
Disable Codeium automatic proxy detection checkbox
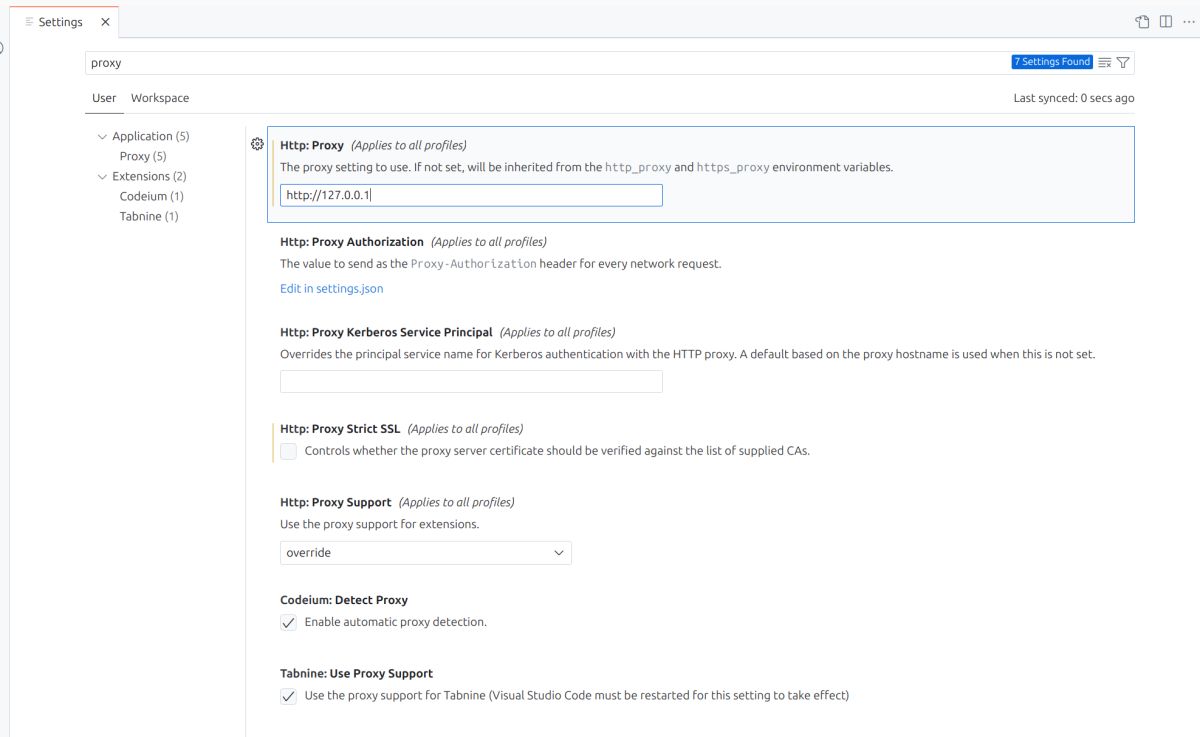coord(288,622)
